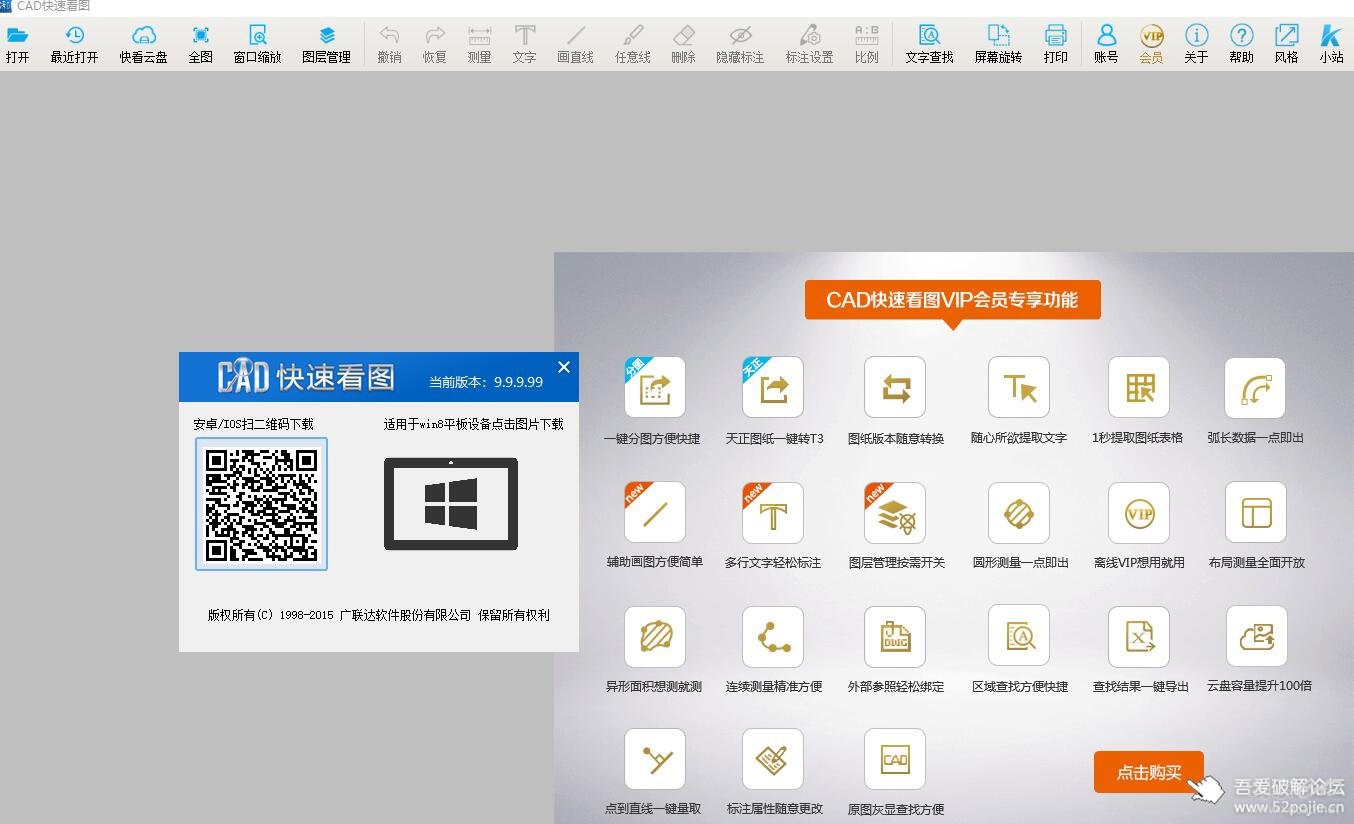Click the QR code download image

click(261, 504)
